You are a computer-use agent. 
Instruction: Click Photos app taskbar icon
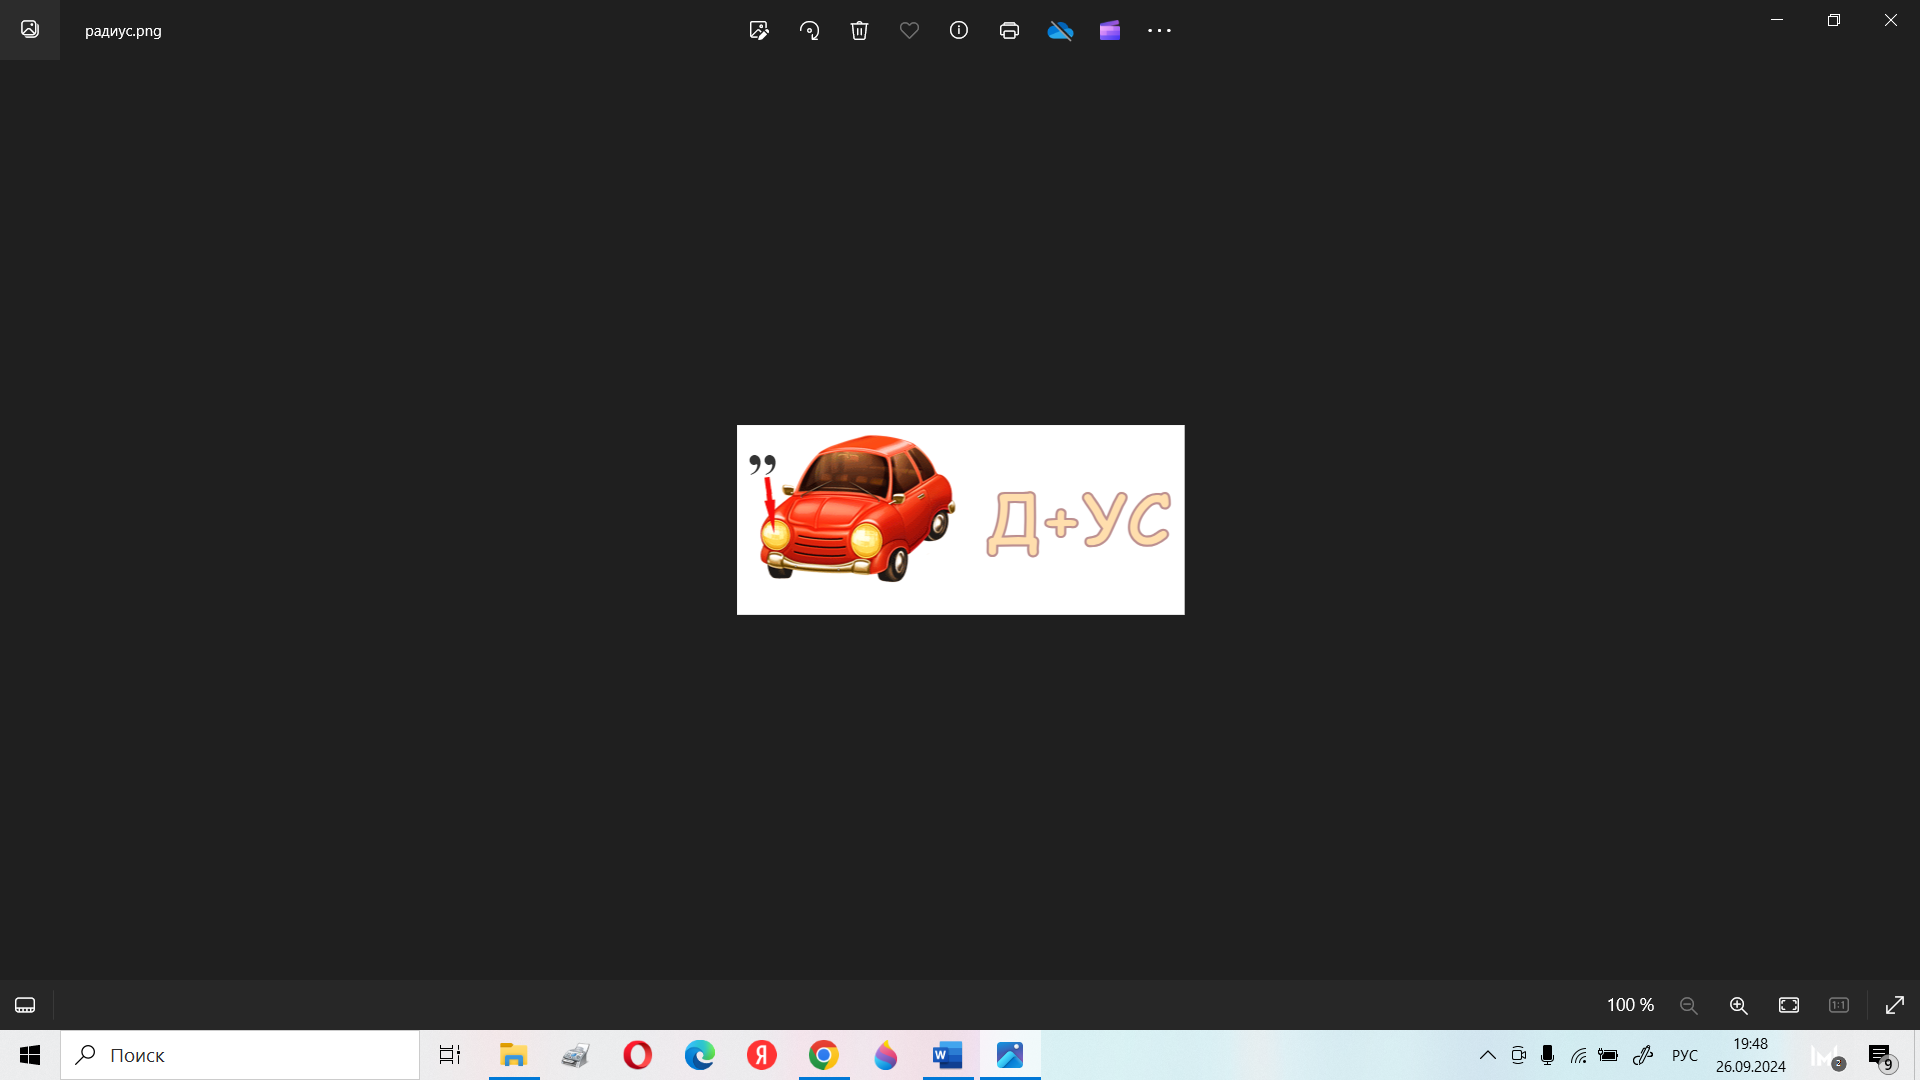[1010, 1055]
